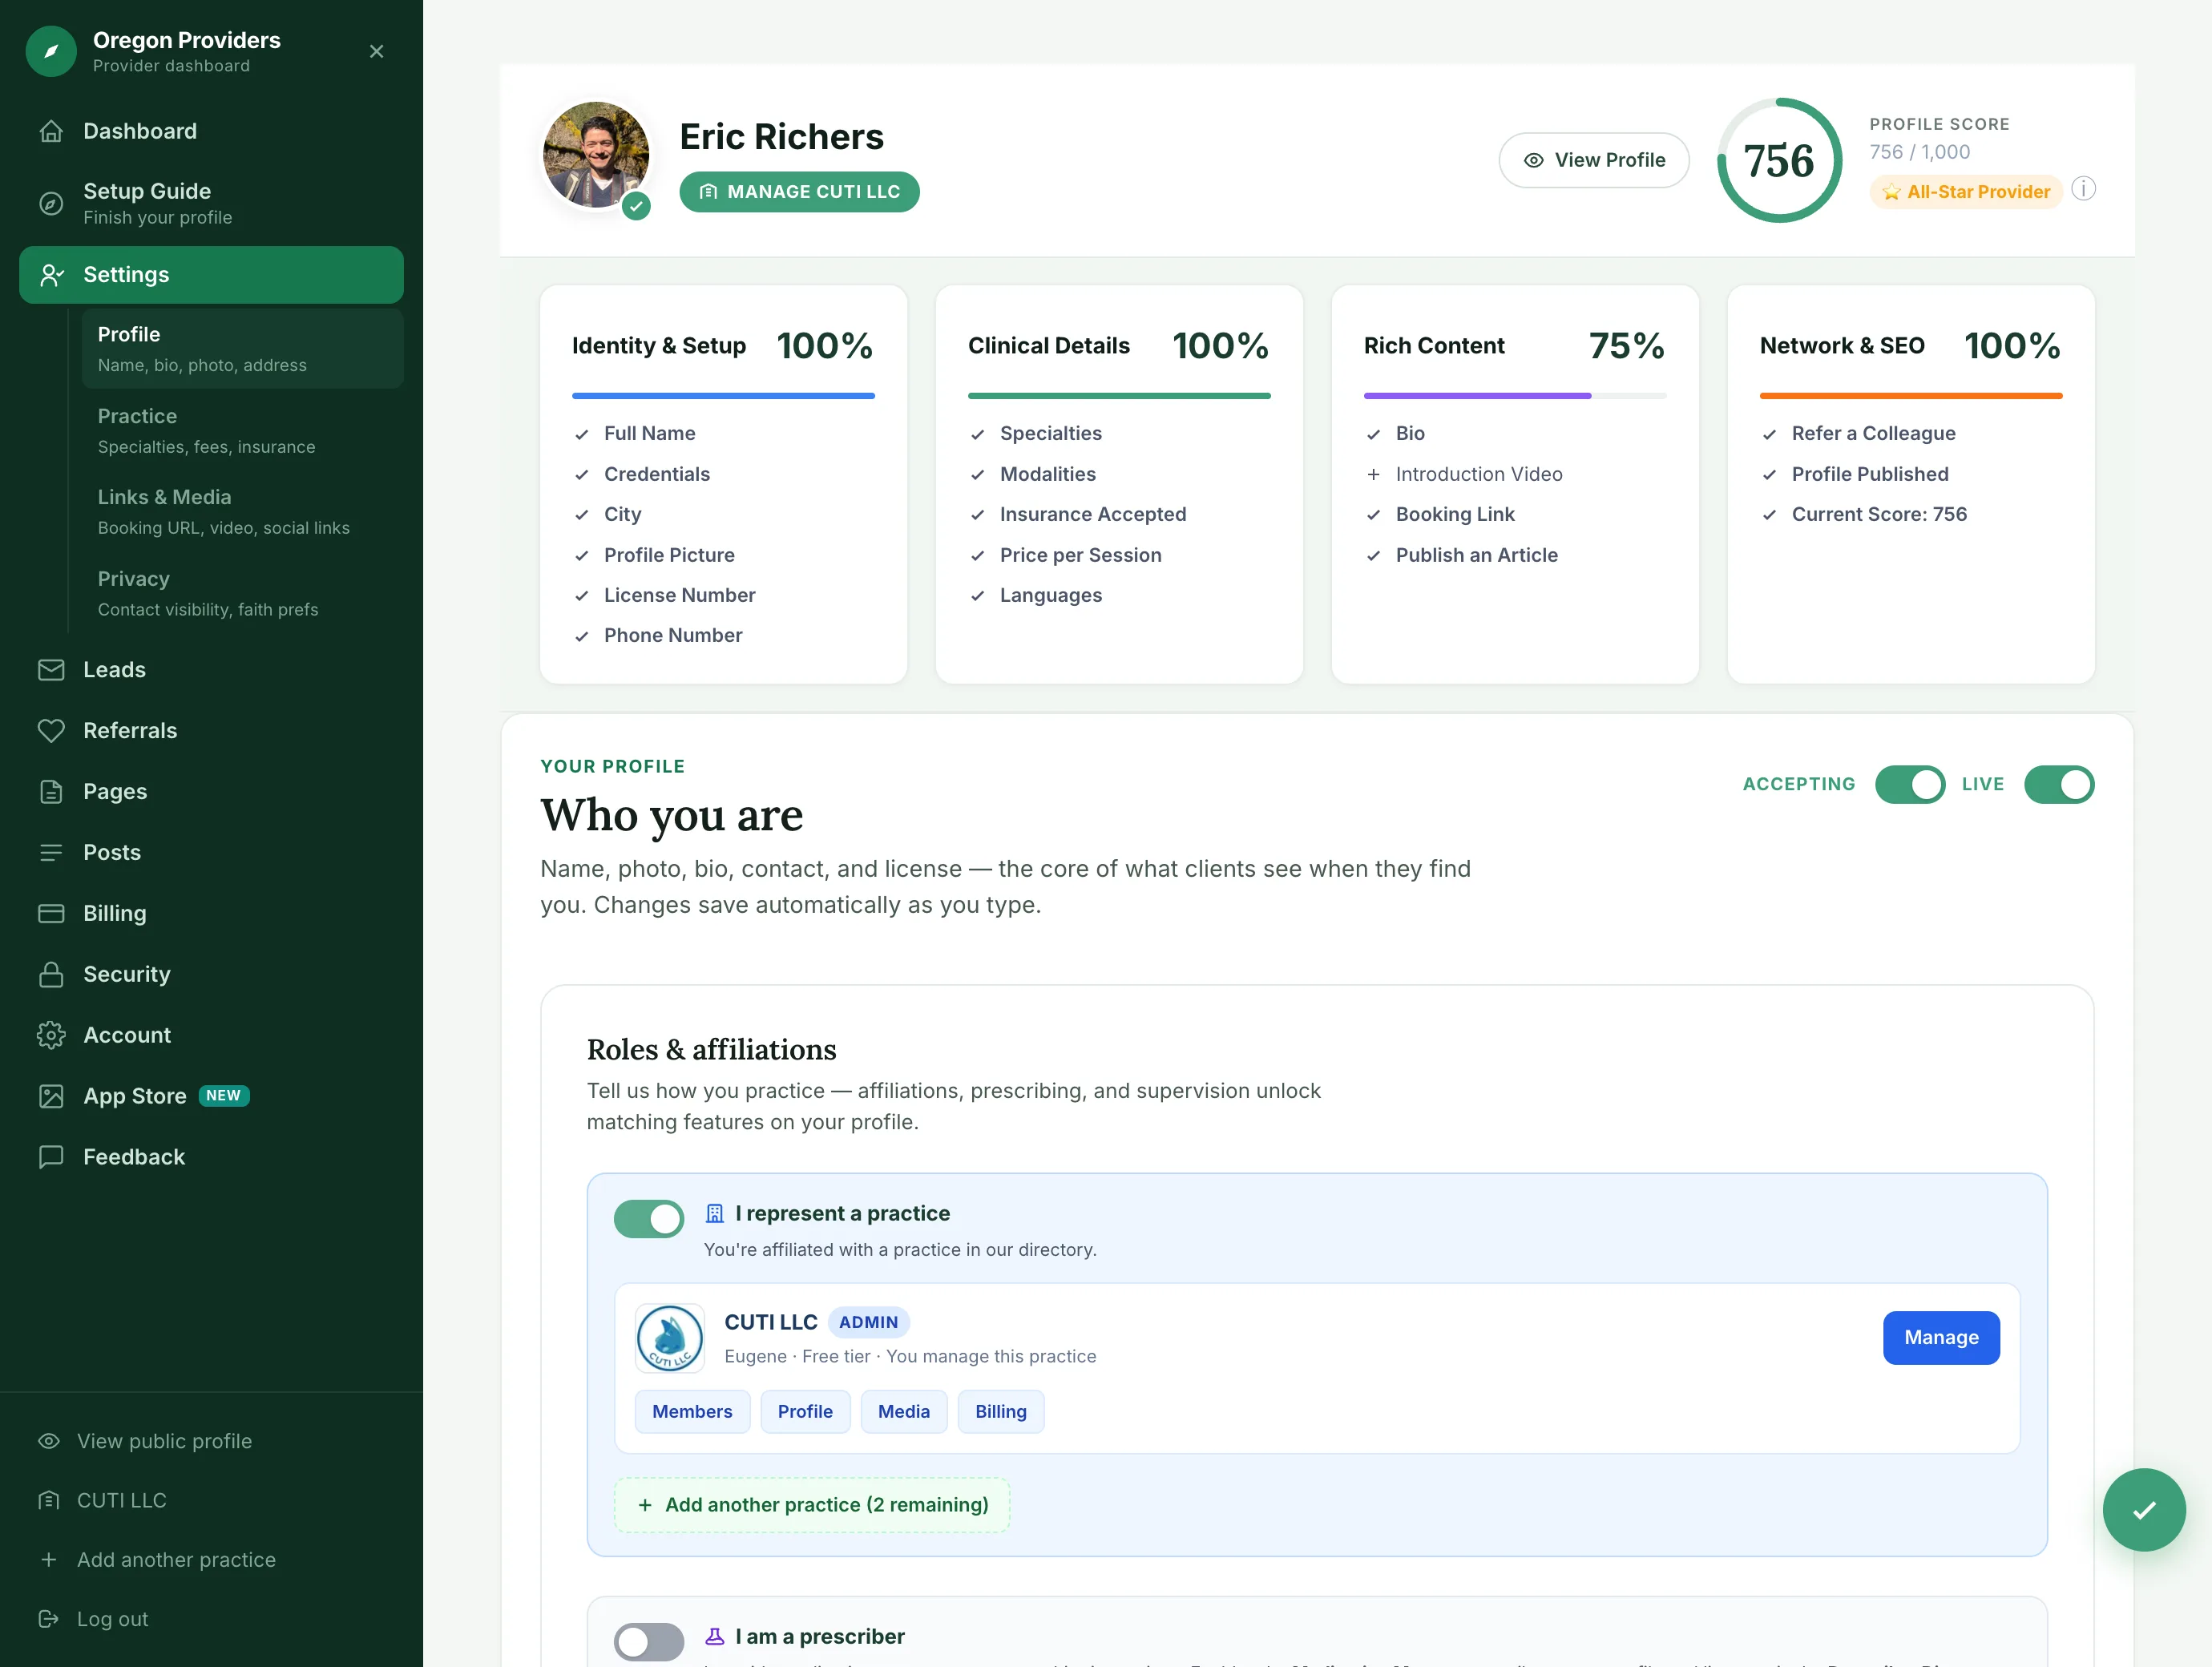Click the Pages document icon
Image resolution: width=2212 pixels, height=1667 pixels.
tap(51, 792)
